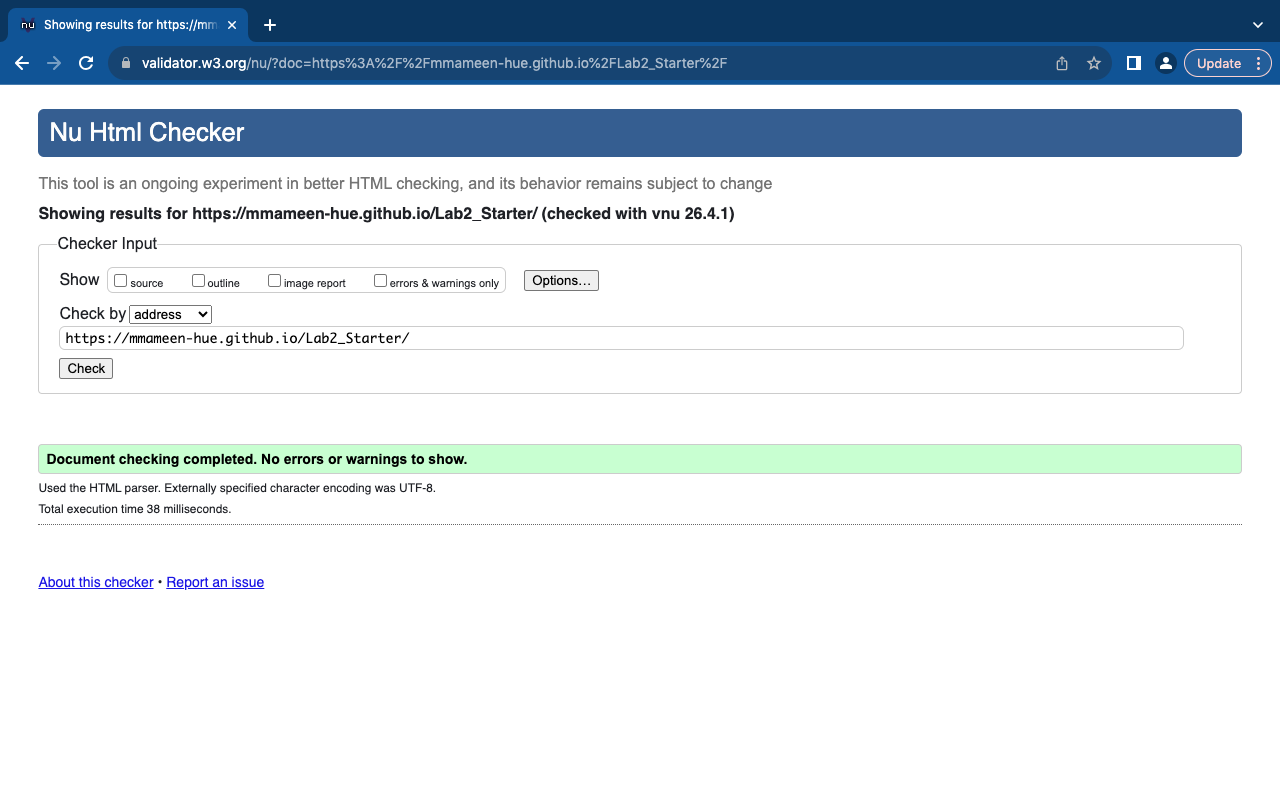1280x800 pixels.
Task: Select the Showing results browser tab
Action: click(130, 25)
